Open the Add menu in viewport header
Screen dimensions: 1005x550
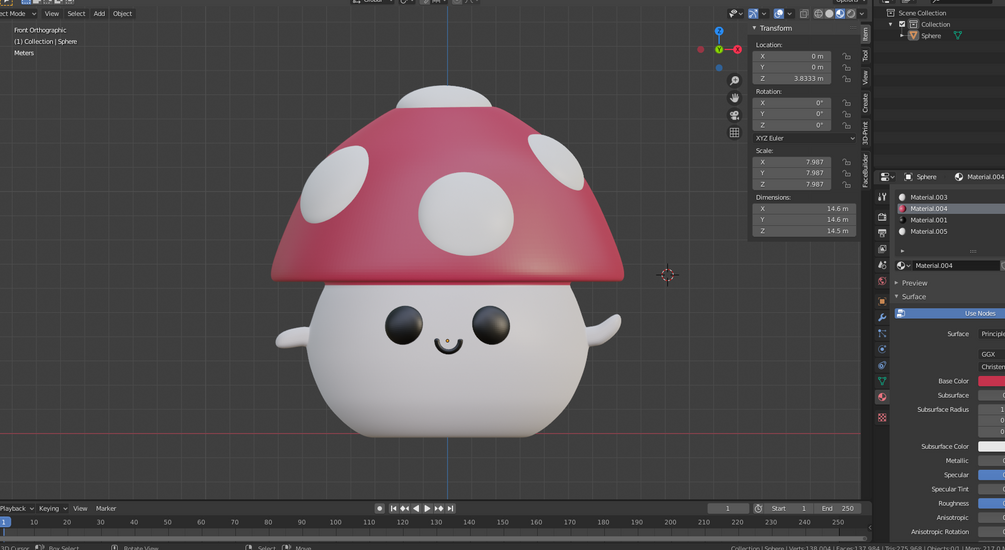pos(99,14)
